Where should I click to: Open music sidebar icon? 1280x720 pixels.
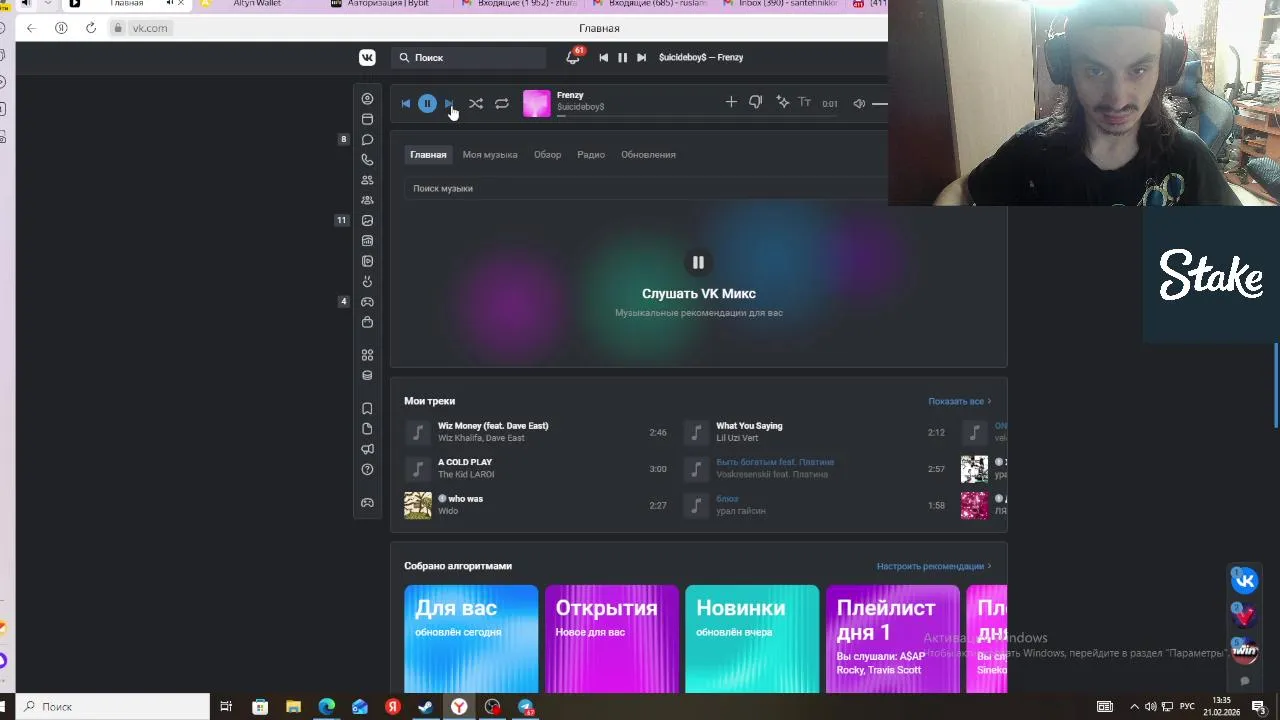point(367,241)
